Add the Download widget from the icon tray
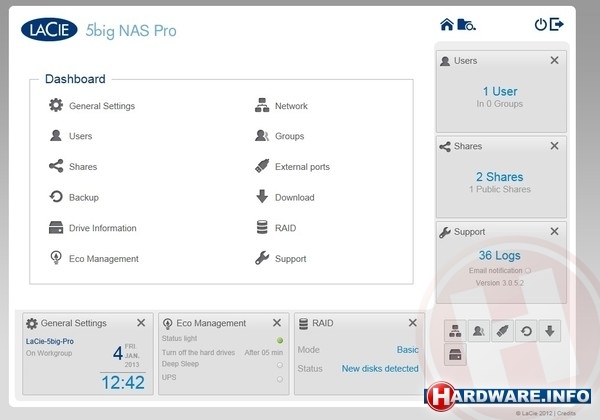The width and height of the screenshot is (600, 420). click(x=550, y=331)
